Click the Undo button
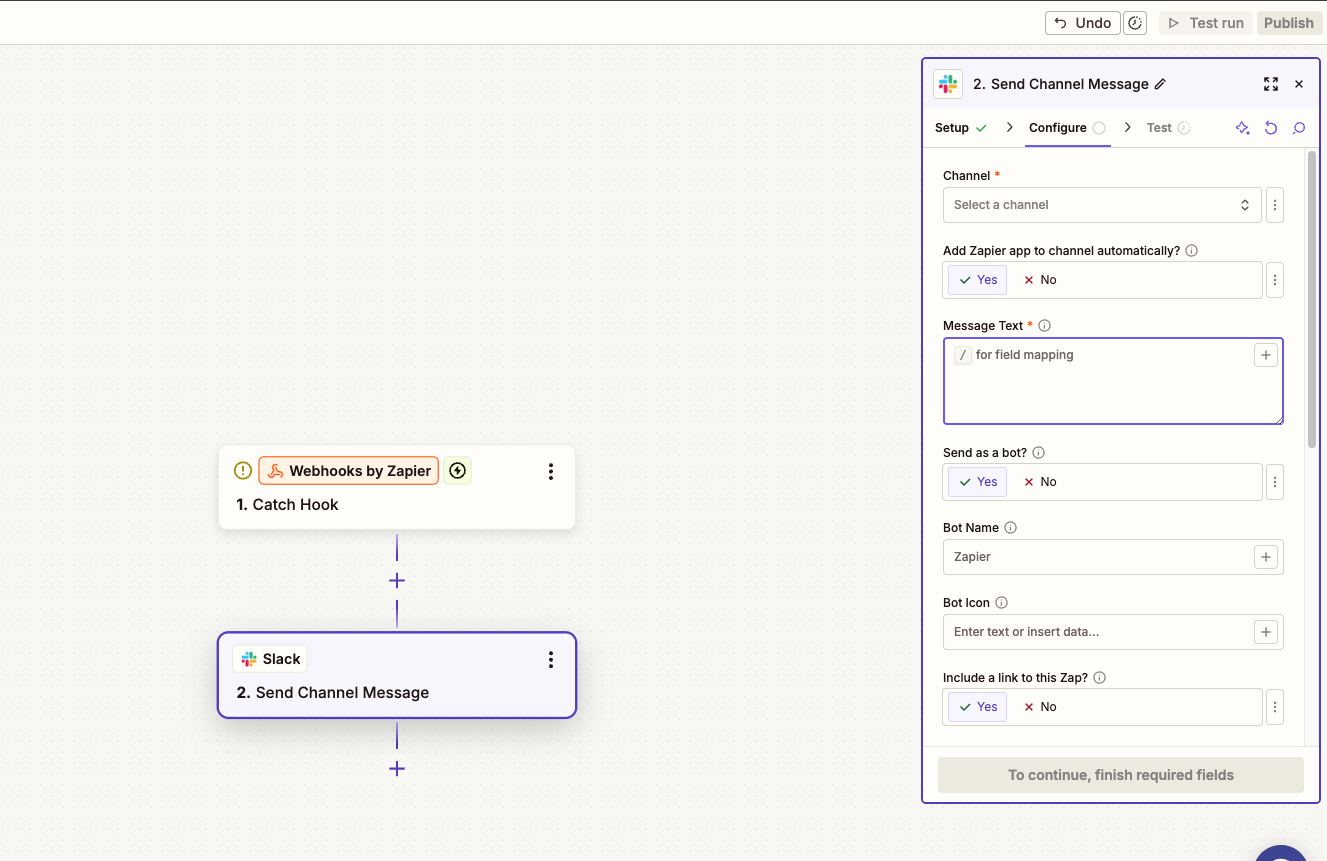Image resolution: width=1327 pixels, height=861 pixels. 1083,23
